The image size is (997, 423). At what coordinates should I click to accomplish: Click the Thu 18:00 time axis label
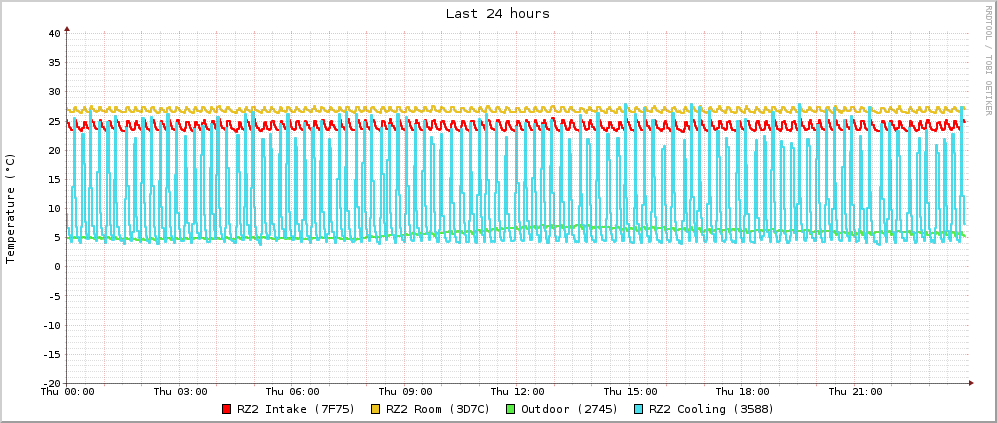[742, 392]
